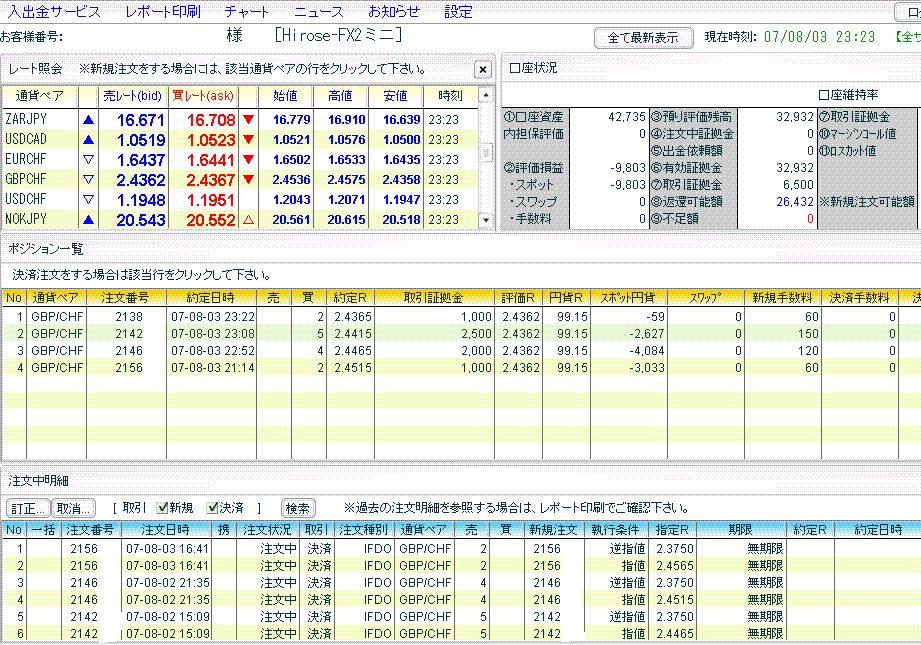Click ZARJPY ask red down-arrow
921x645 pixels.
tap(248, 120)
